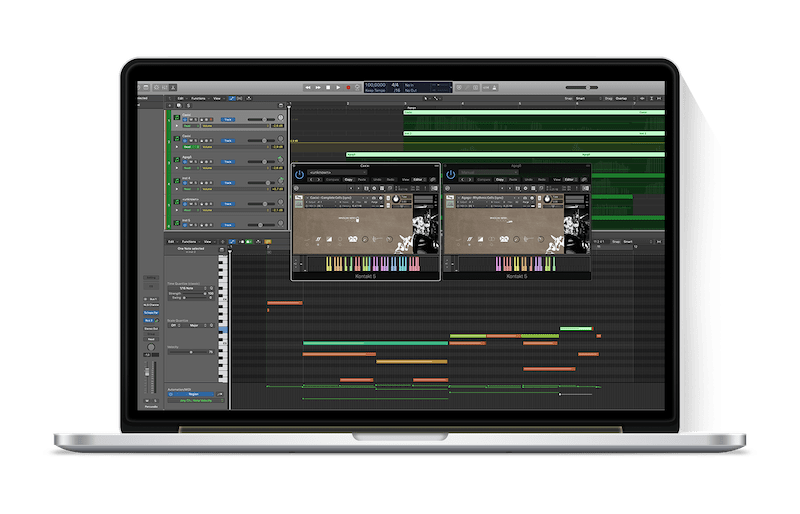Click the red record button
Screen dimensions: 800x514
(348, 88)
